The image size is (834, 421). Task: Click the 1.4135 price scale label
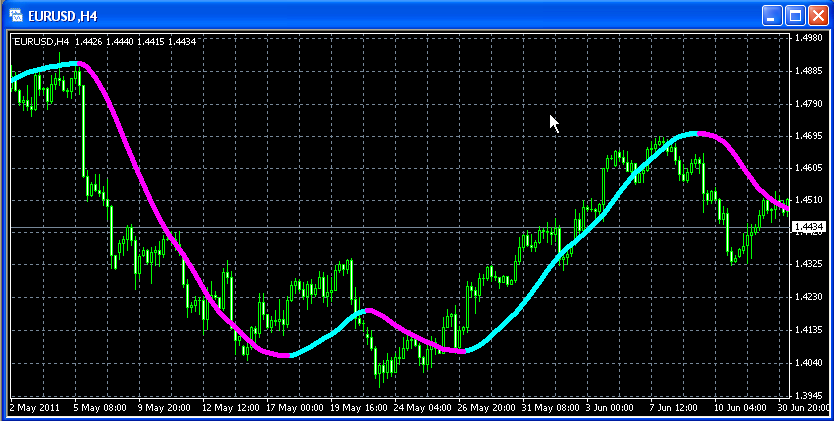point(810,330)
